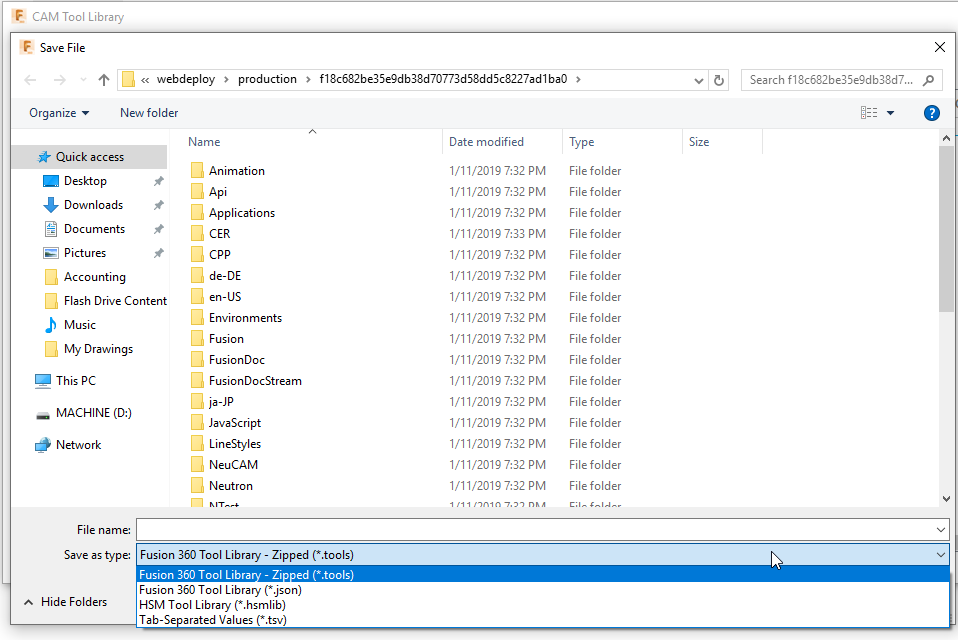Select the CPP folder icon
The height and width of the screenshot is (640, 958).
point(197,255)
